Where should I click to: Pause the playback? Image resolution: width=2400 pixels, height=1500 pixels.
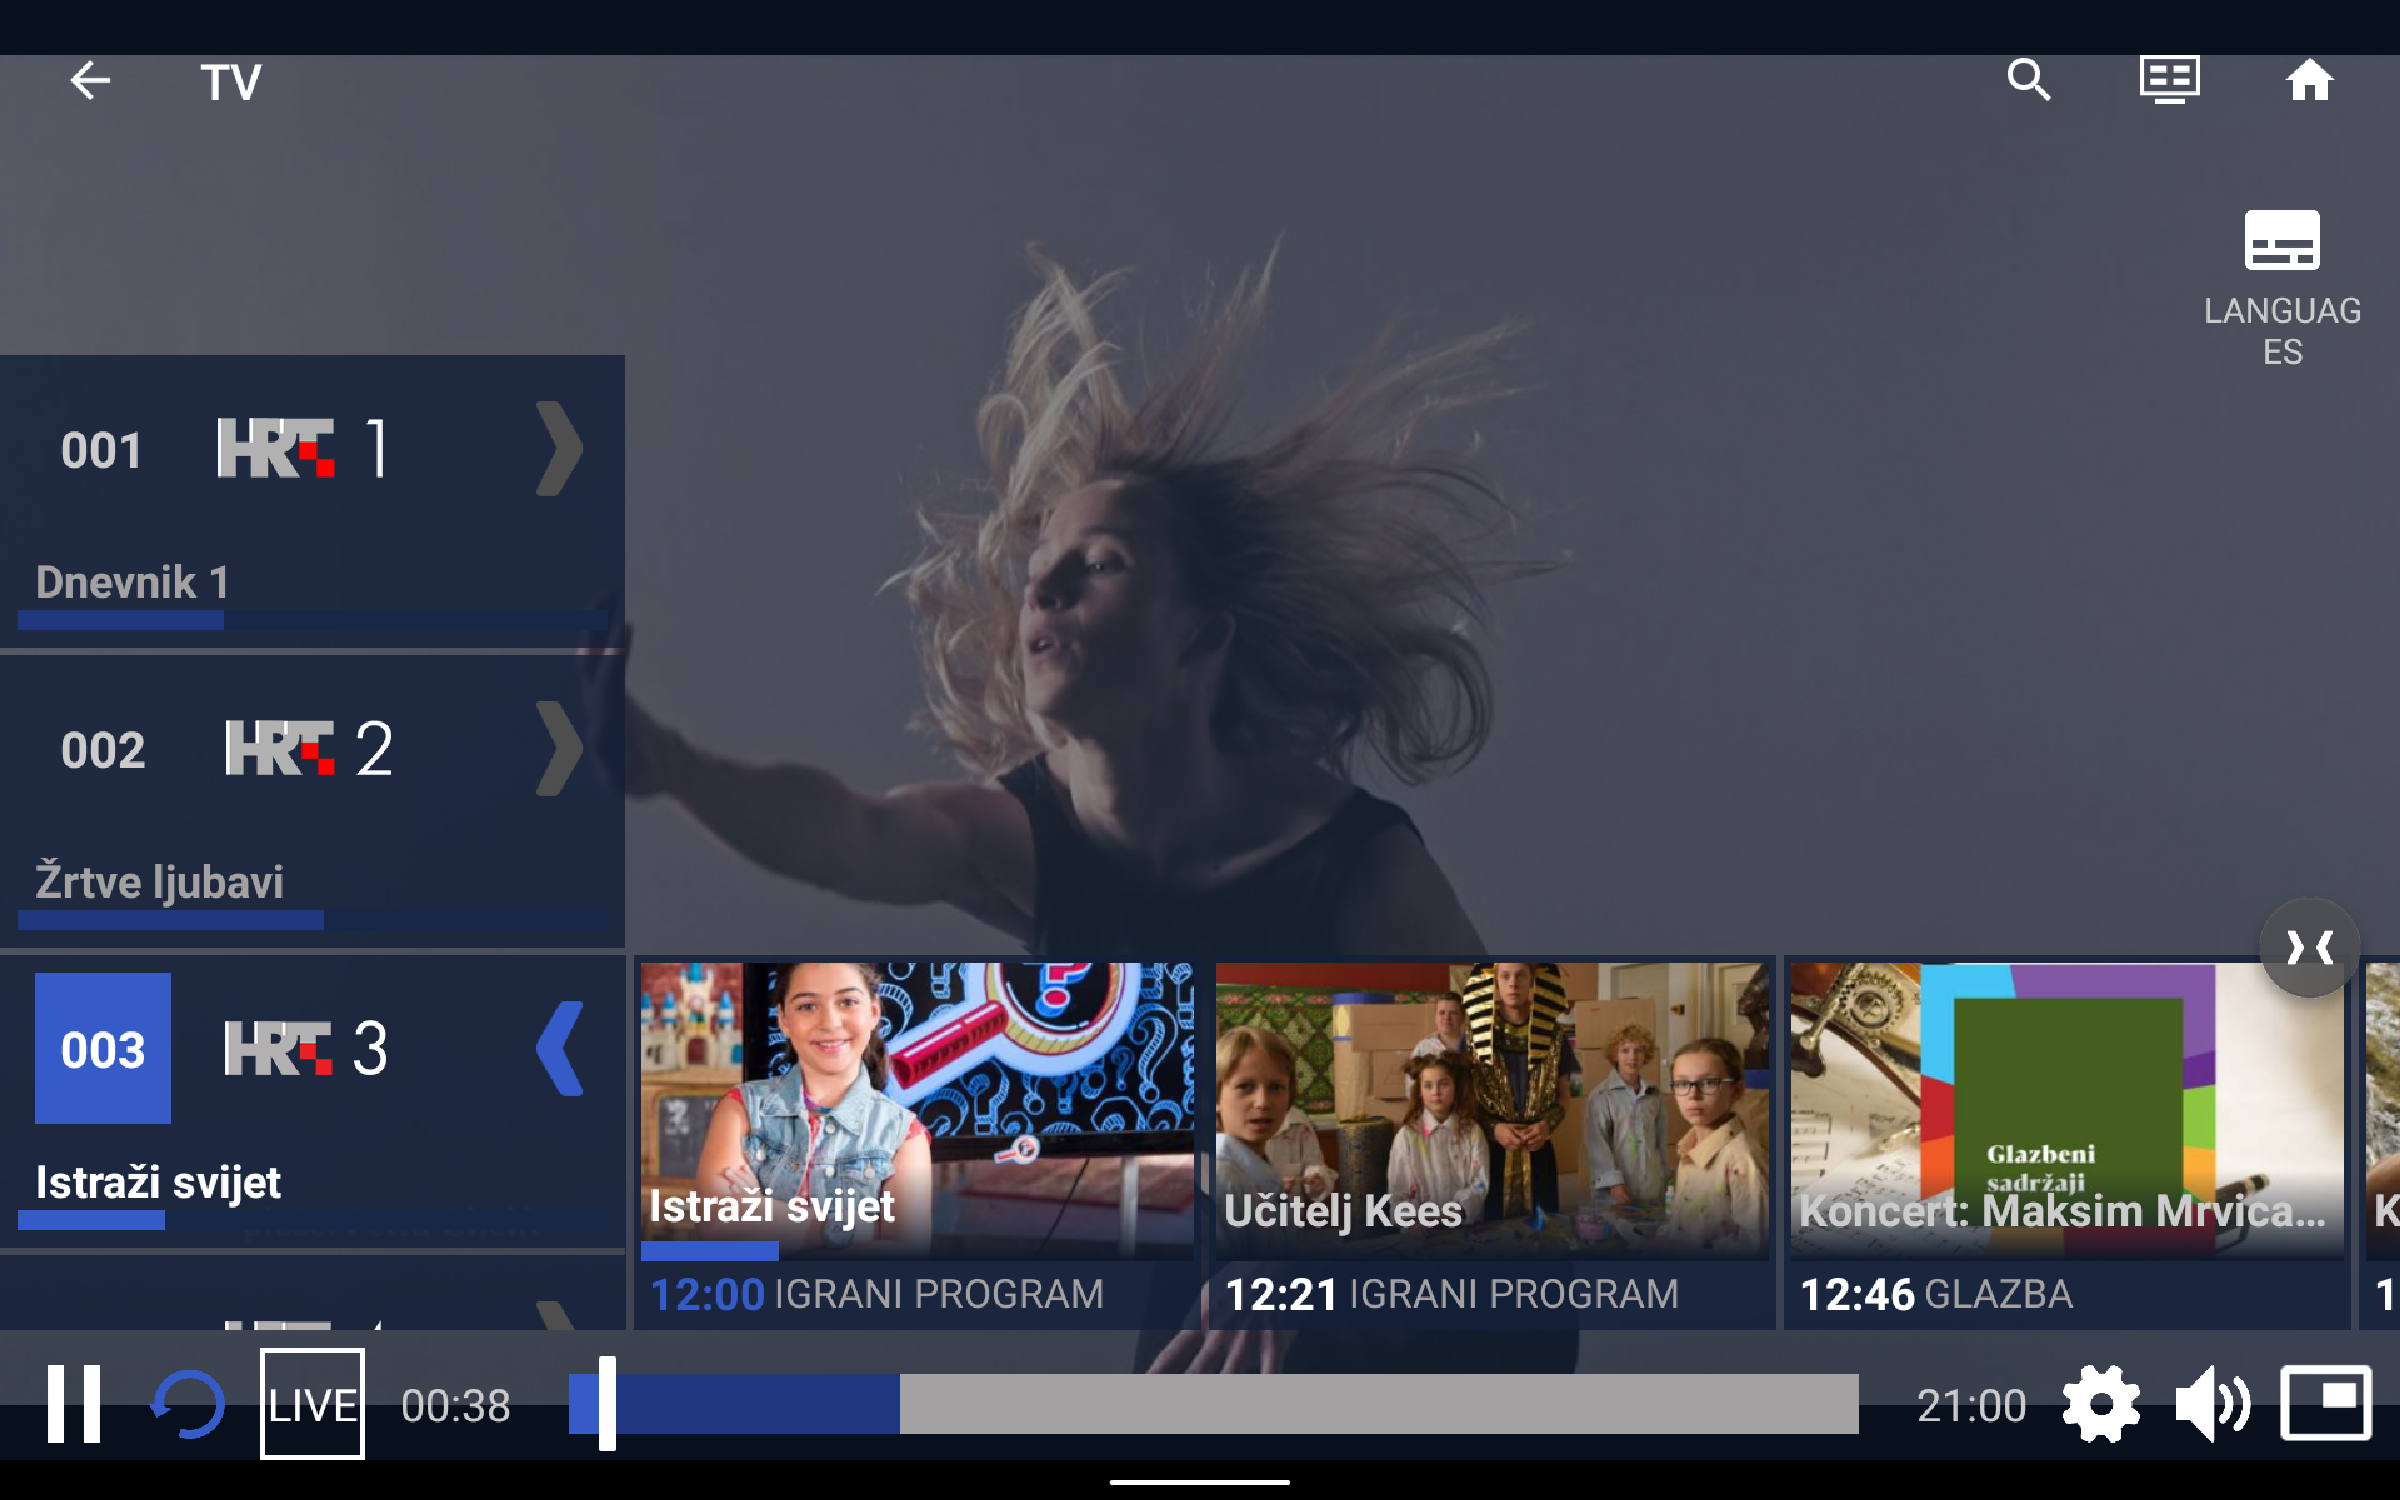coord(74,1404)
